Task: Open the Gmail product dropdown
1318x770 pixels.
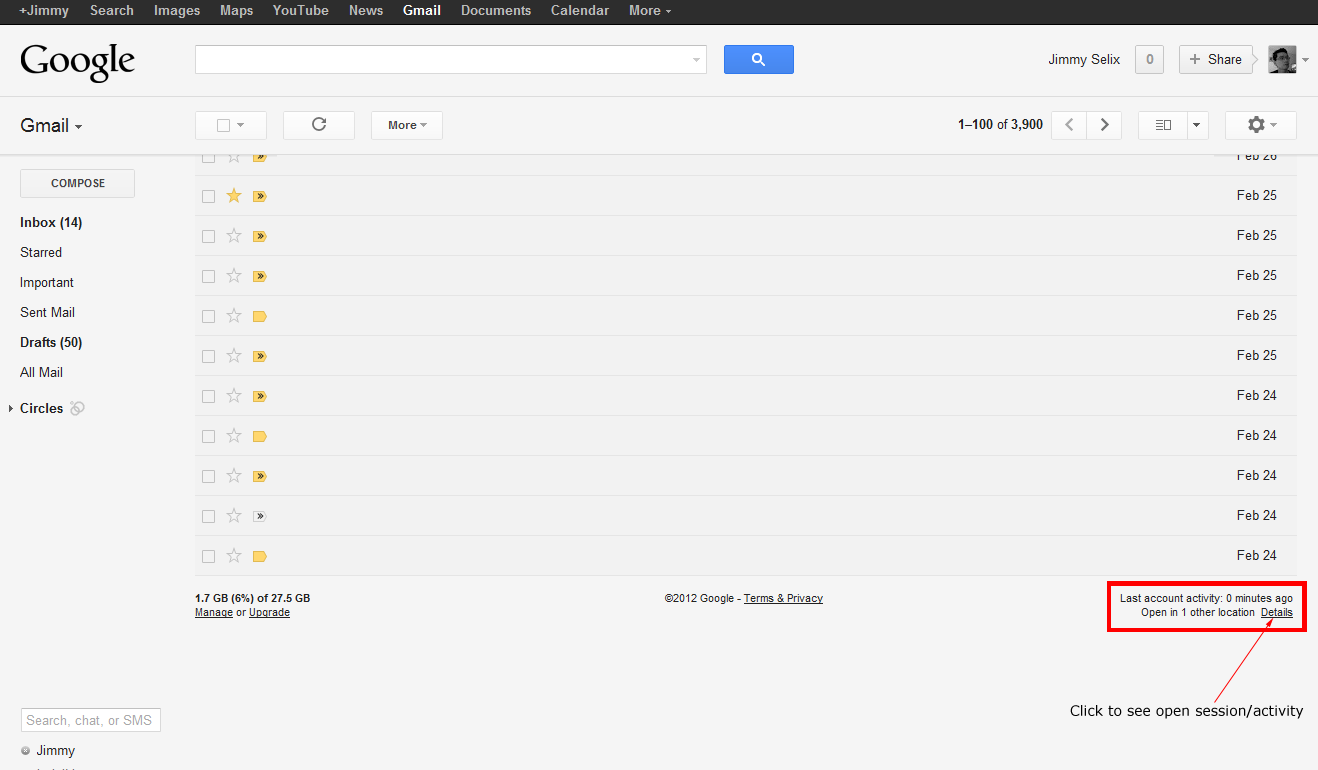Action: [51, 126]
